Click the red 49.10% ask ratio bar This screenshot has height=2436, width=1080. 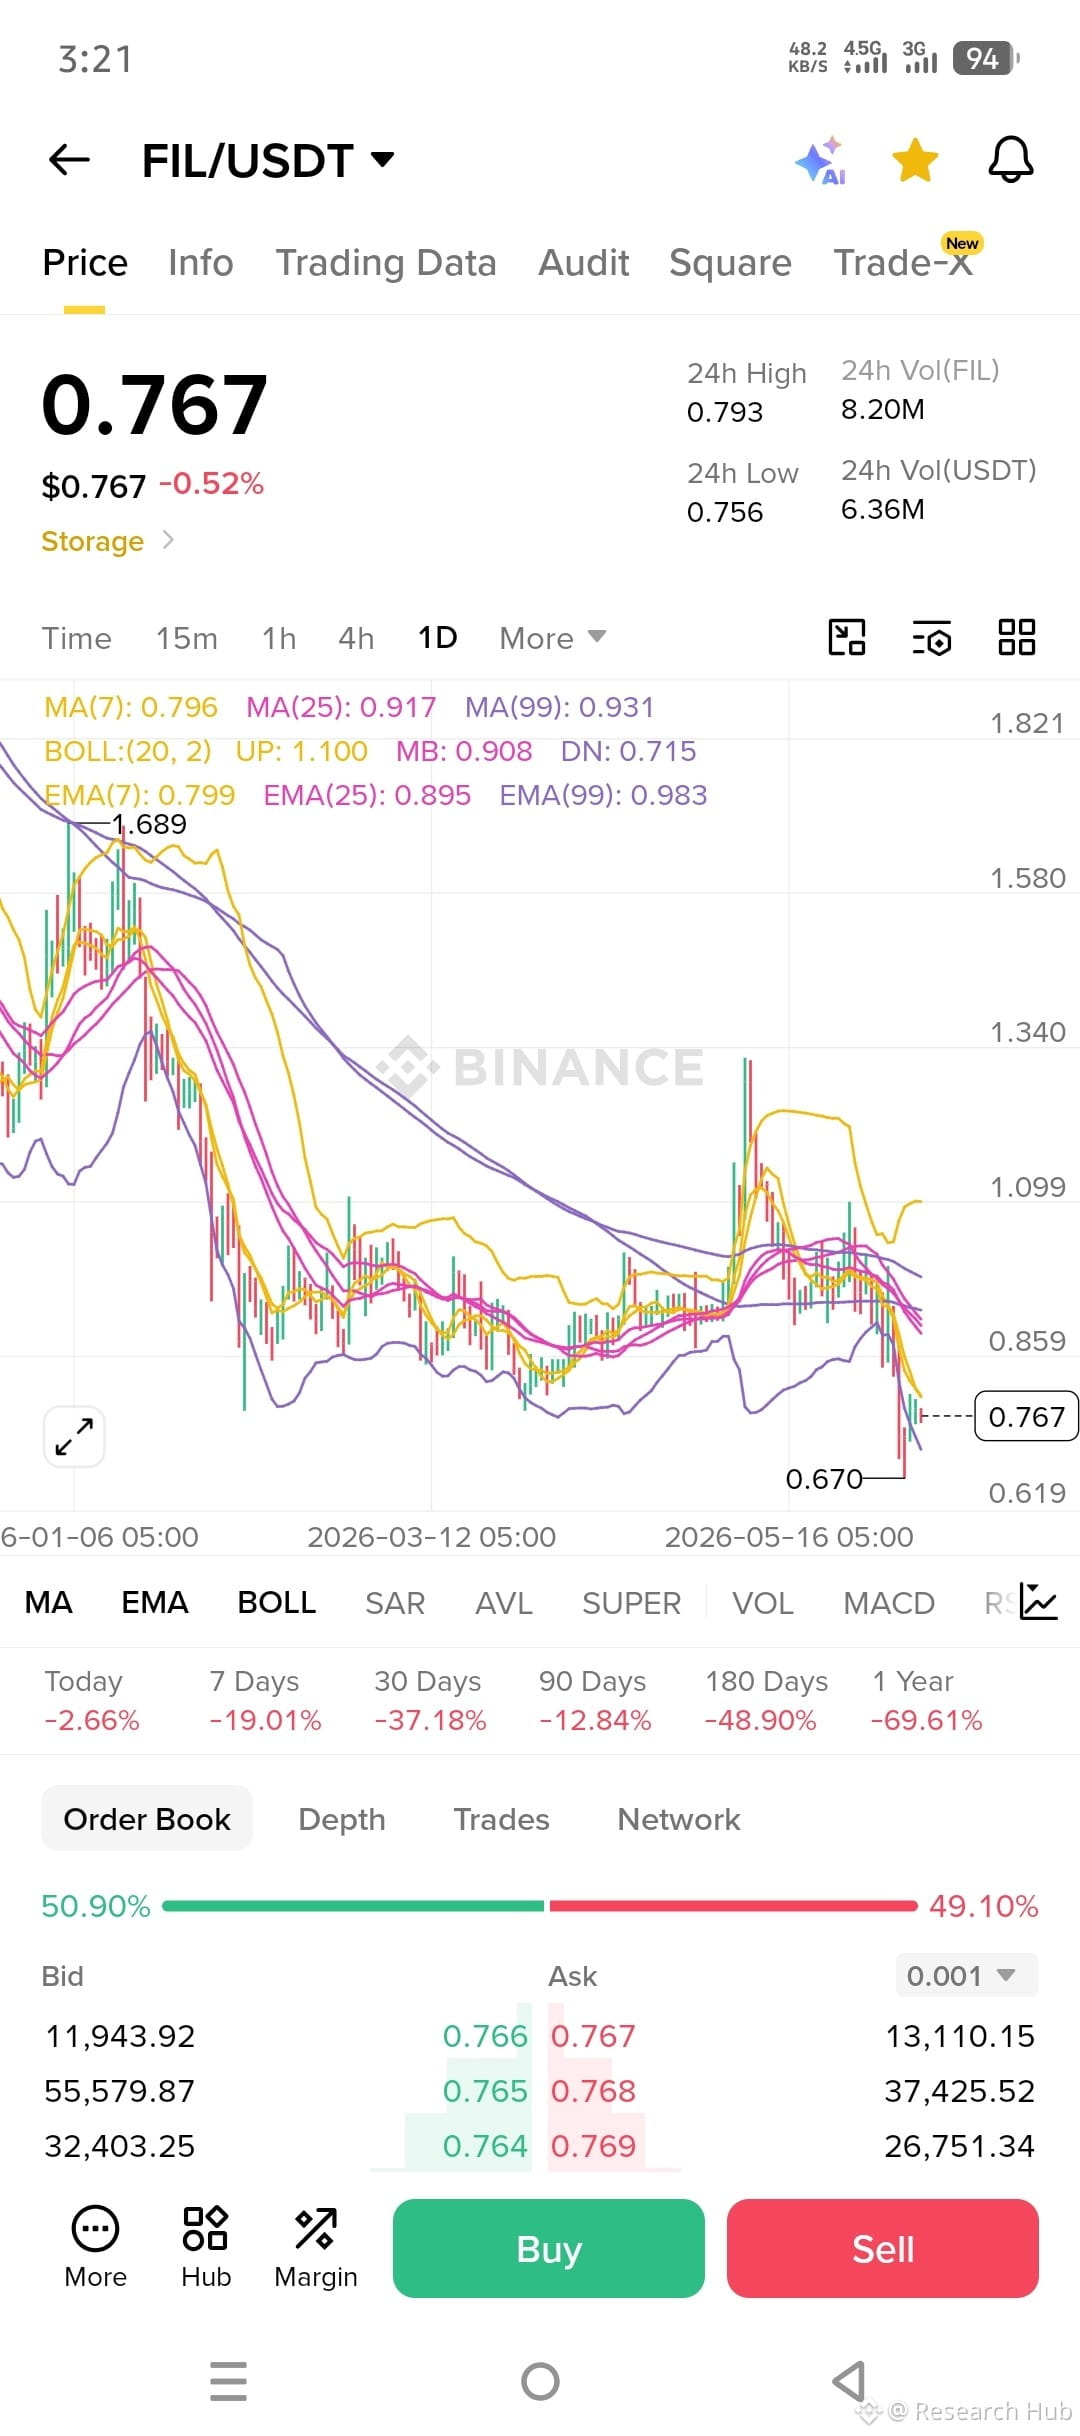pos(733,1906)
